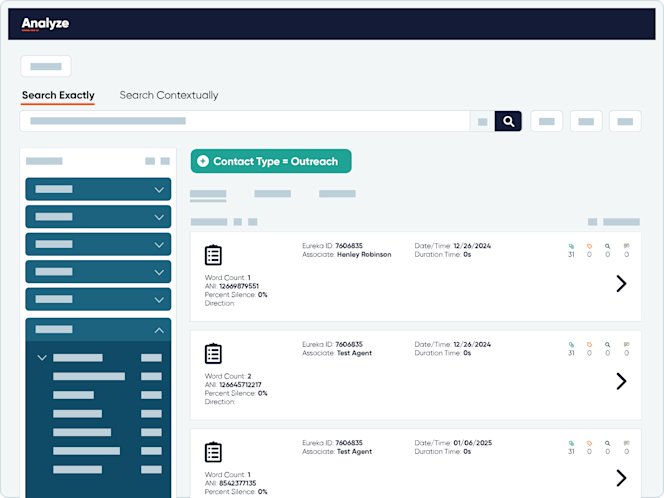This screenshot has width=664, height=498.
Task: Open ANI 126645712217 record with right chevron
Action: click(x=621, y=381)
